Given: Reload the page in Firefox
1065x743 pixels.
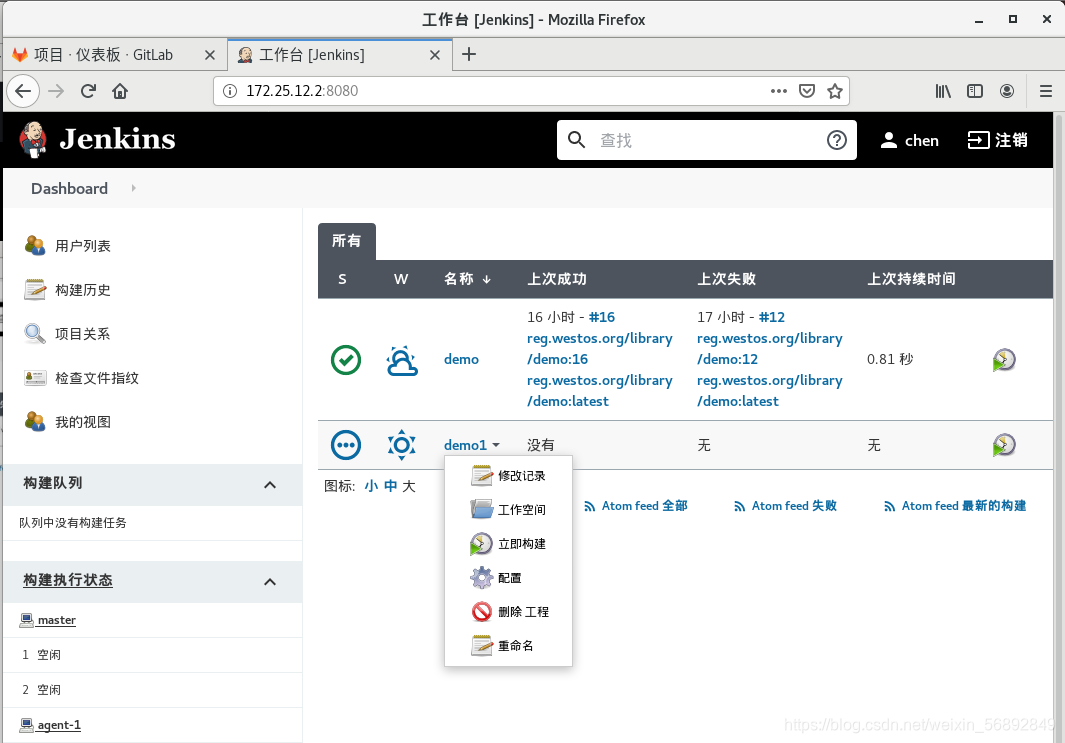Looking at the screenshot, I should point(88,91).
